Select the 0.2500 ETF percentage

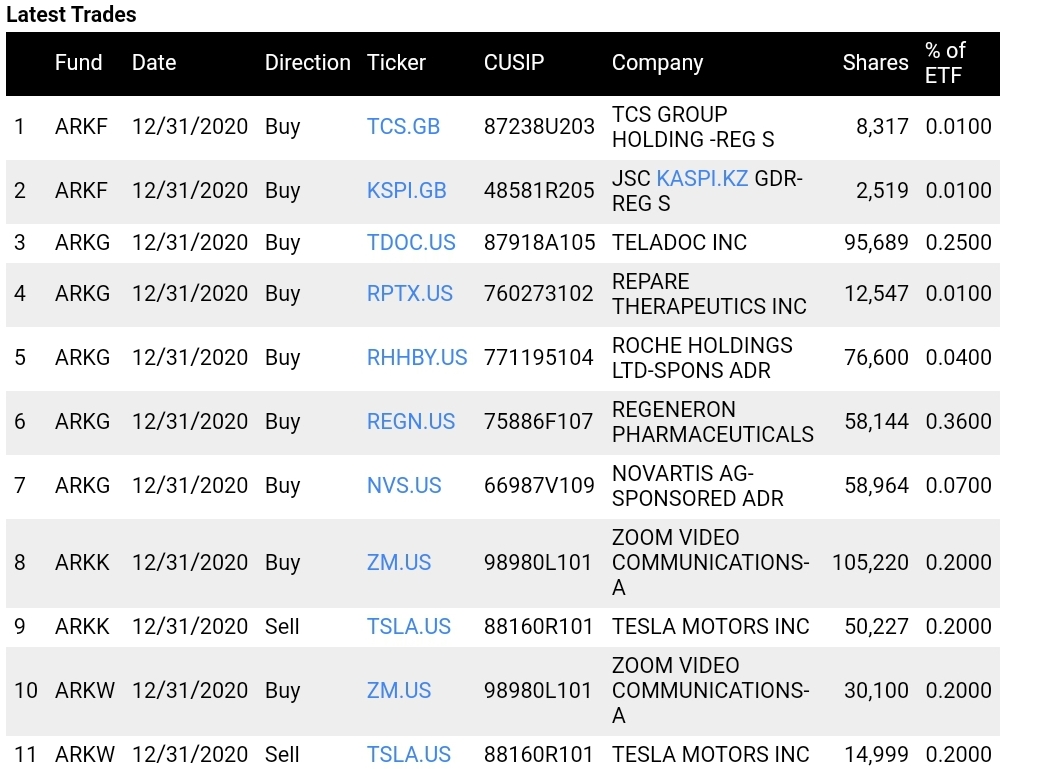tap(958, 242)
